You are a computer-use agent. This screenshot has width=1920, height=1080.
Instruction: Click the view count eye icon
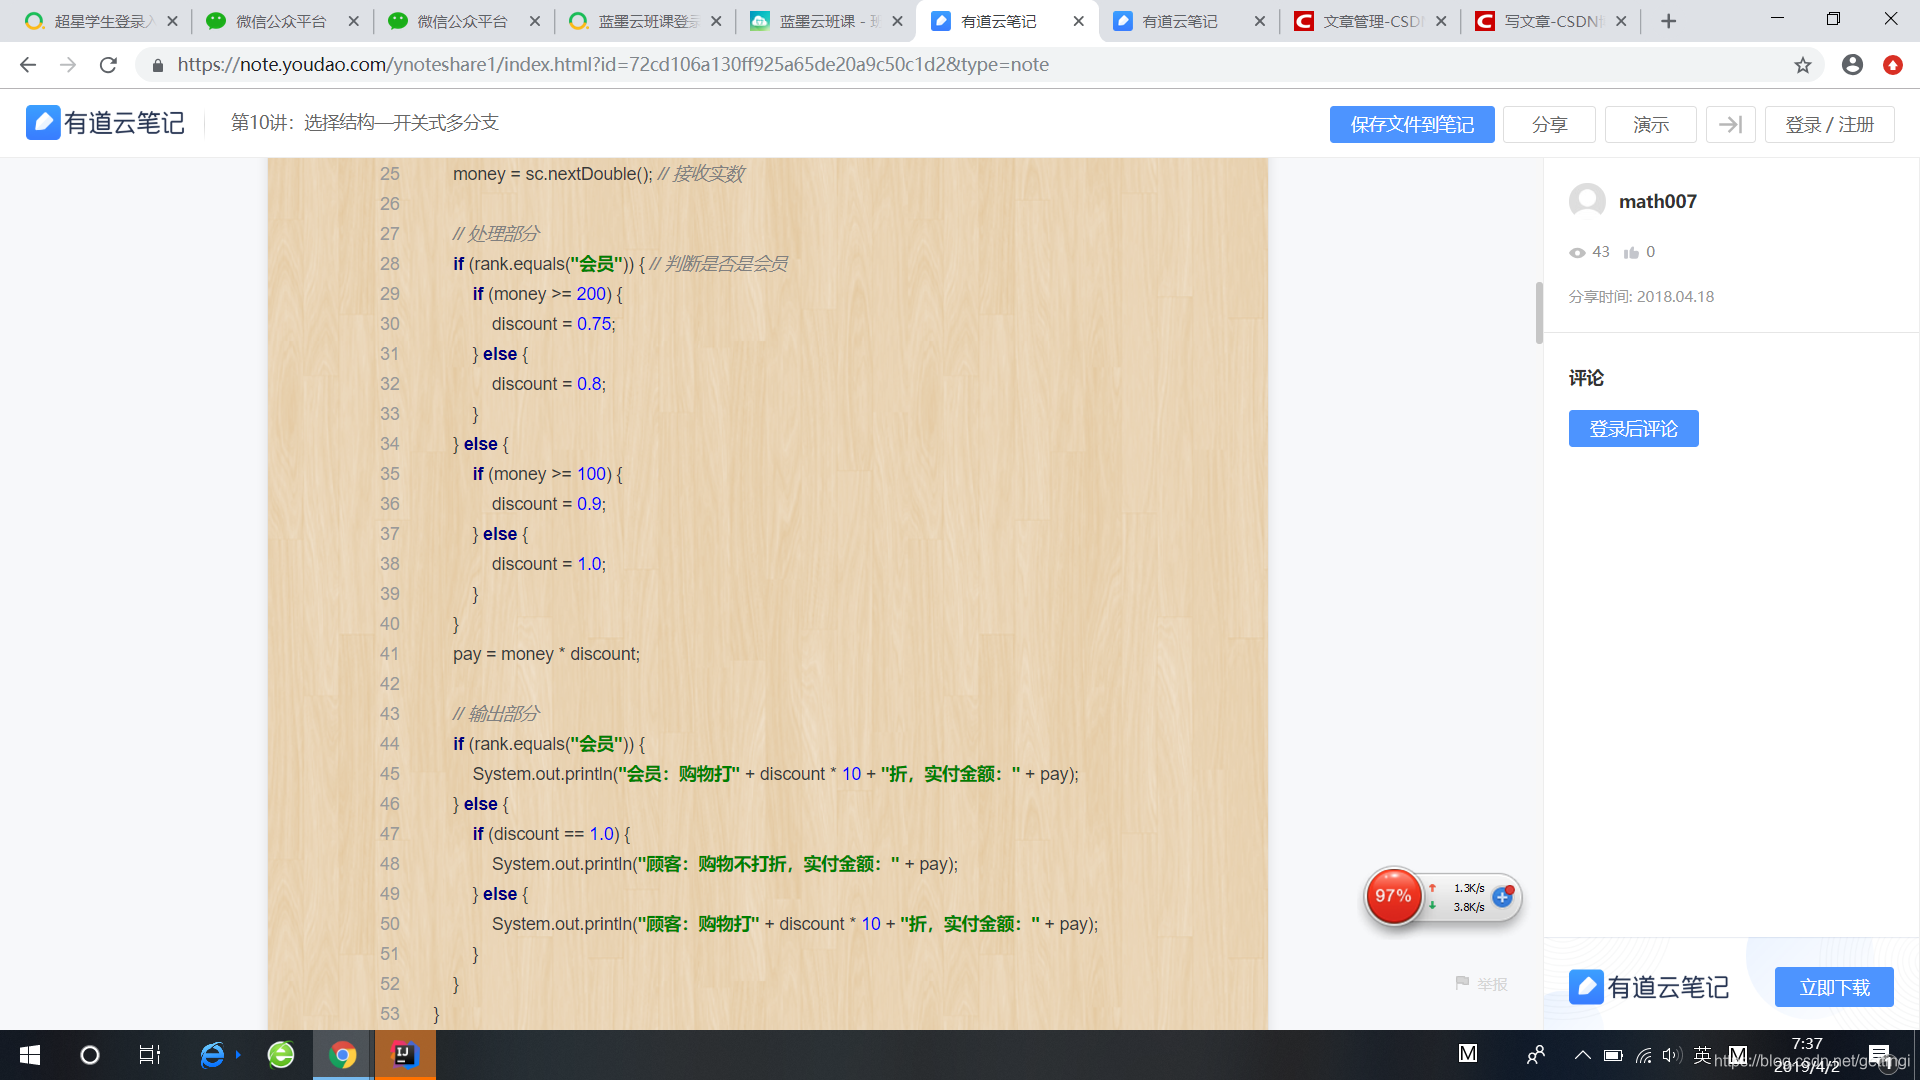pyautogui.click(x=1577, y=252)
